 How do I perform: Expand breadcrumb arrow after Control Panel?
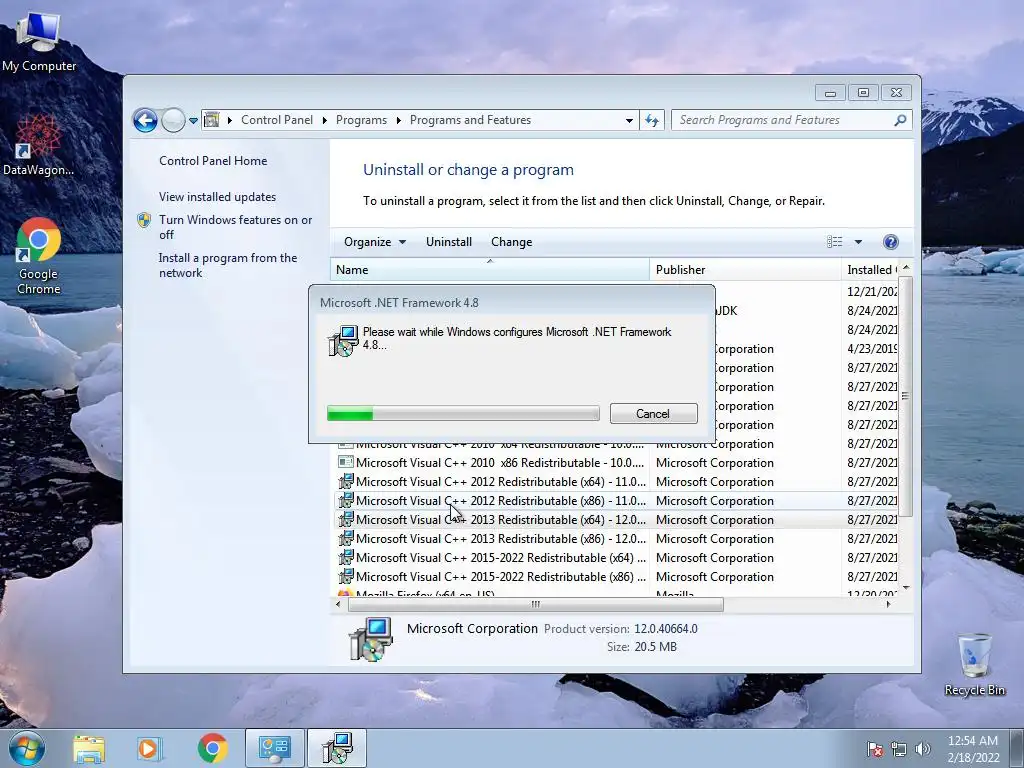tap(325, 120)
